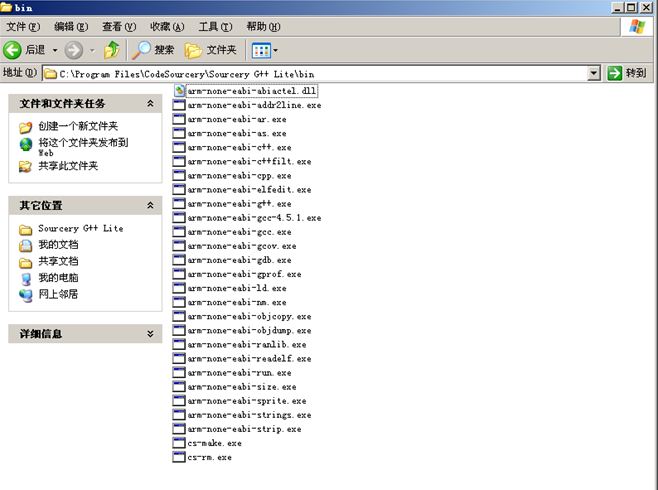Select arm-none-eabi-objcopy.exe icon
Viewport: 658px width, 490px height.
tap(179, 316)
